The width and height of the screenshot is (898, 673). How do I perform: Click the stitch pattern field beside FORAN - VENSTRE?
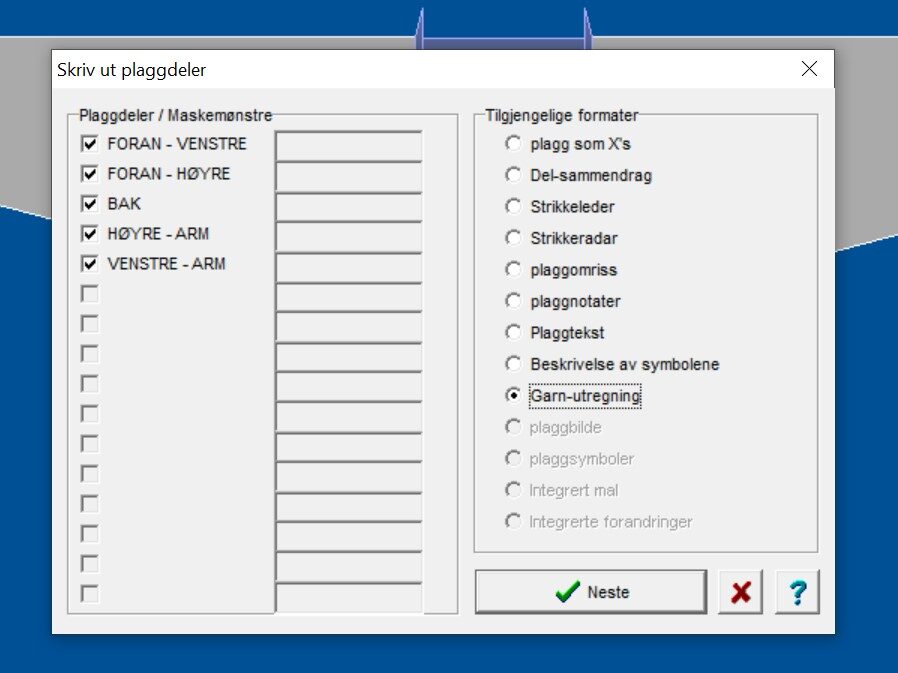click(x=349, y=145)
